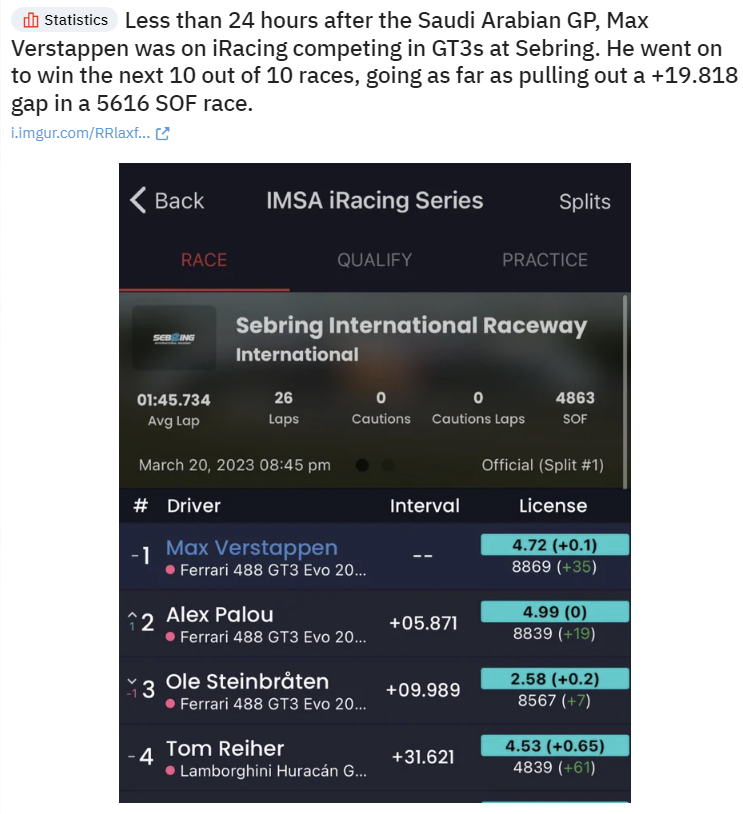Click the Sebring track logo thumbnail

[174, 337]
